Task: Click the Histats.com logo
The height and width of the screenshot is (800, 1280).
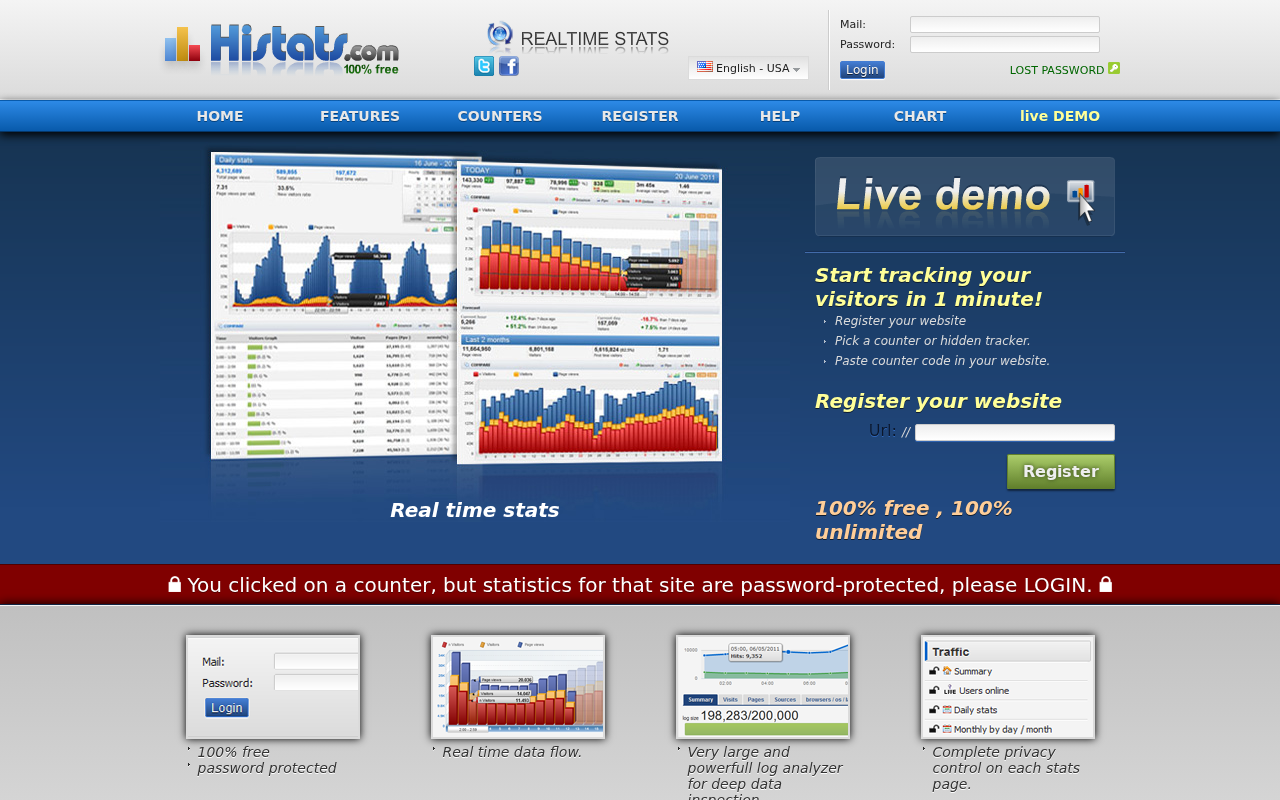Action: 282,50
